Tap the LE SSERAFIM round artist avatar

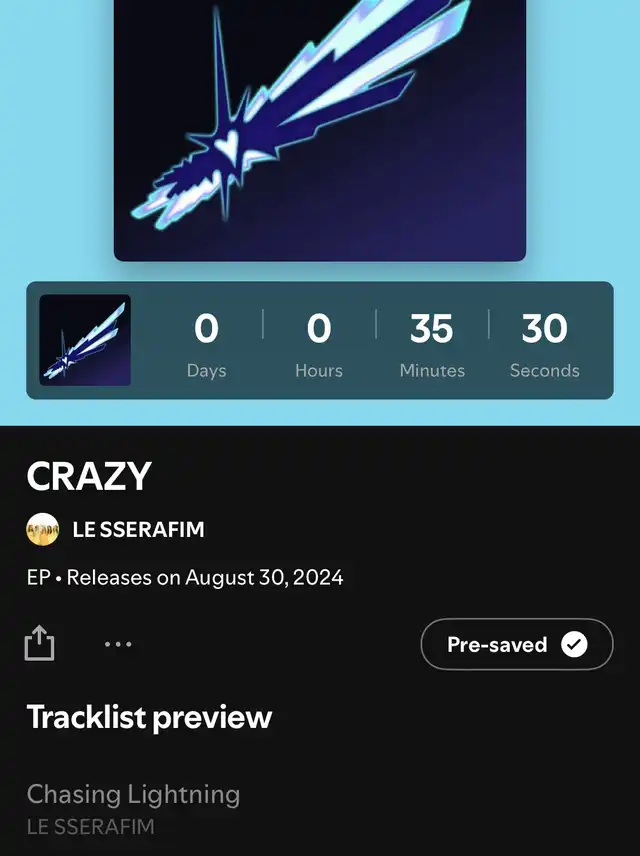click(43, 529)
